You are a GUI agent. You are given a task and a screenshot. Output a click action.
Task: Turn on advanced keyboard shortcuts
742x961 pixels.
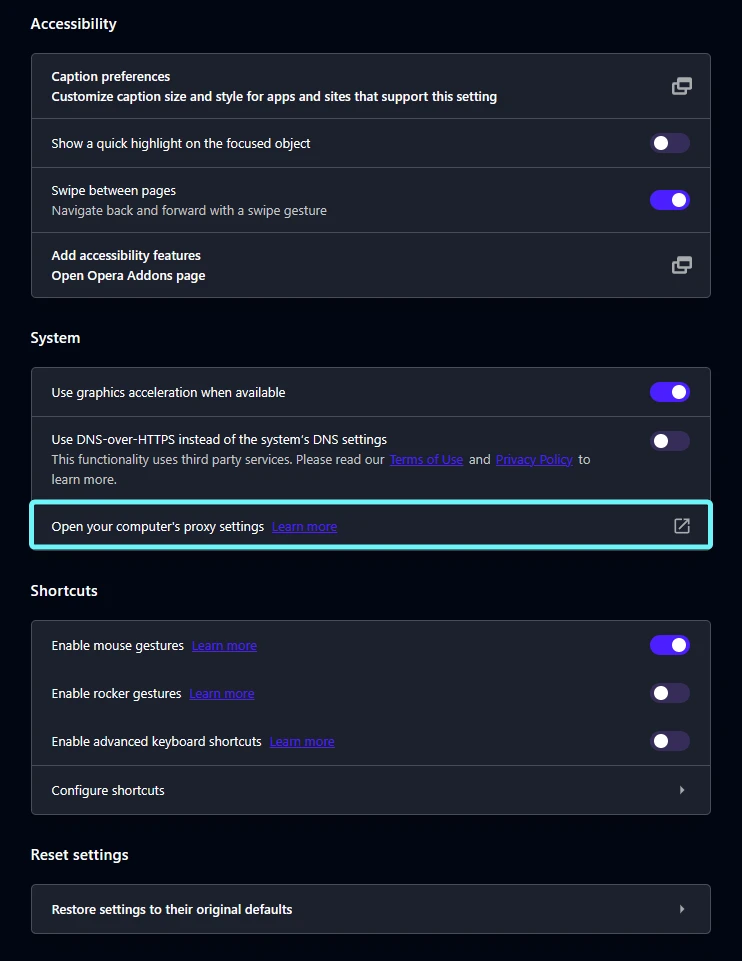point(670,741)
